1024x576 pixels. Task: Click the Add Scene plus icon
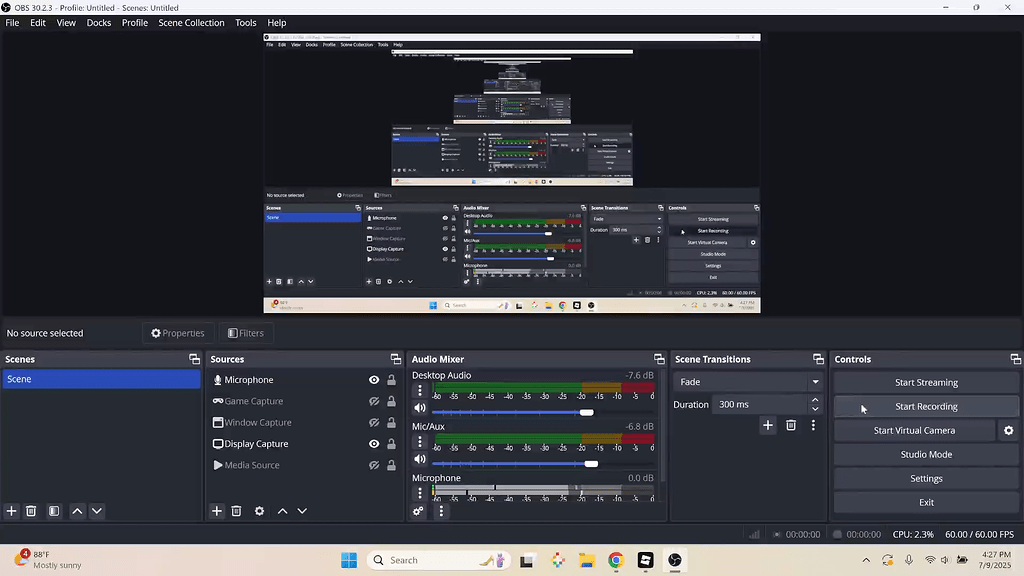(x=11, y=511)
